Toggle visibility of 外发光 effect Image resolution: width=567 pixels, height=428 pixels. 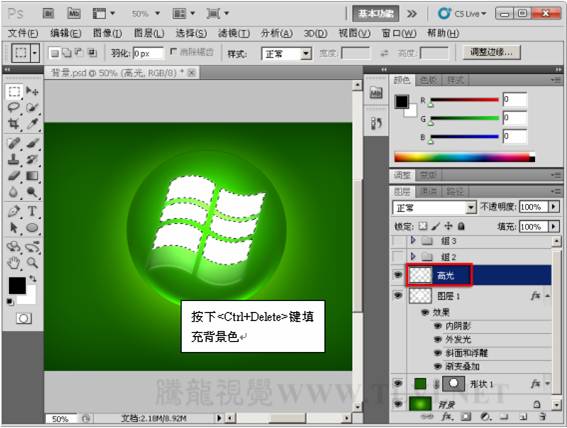438,339
